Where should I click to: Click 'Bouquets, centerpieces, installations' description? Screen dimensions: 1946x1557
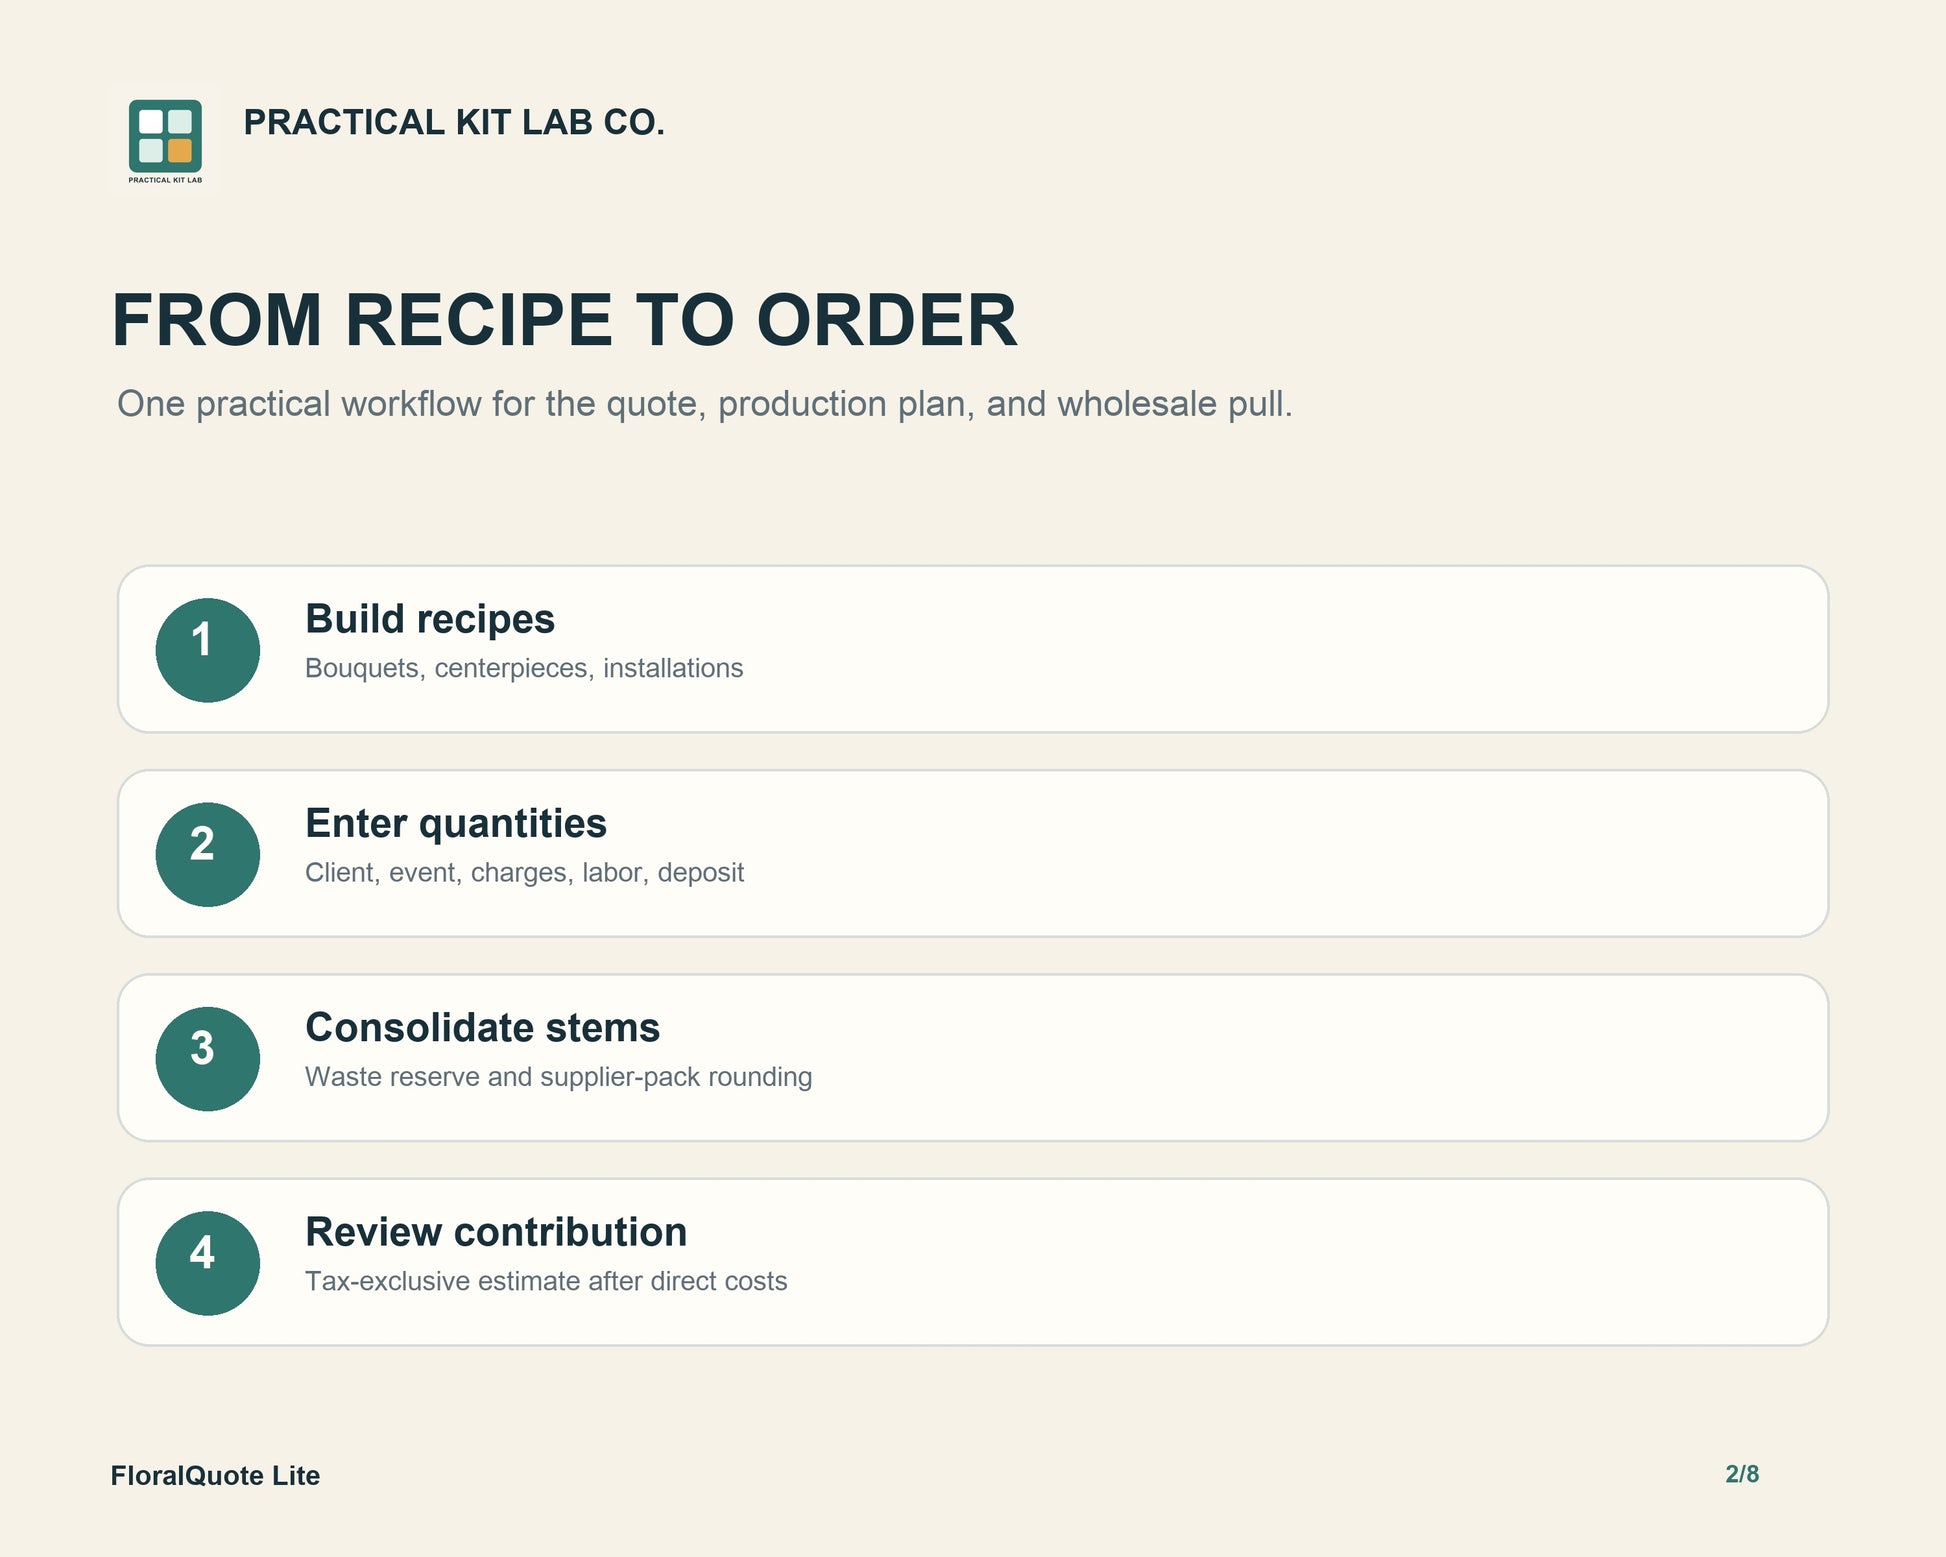point(524,668)
